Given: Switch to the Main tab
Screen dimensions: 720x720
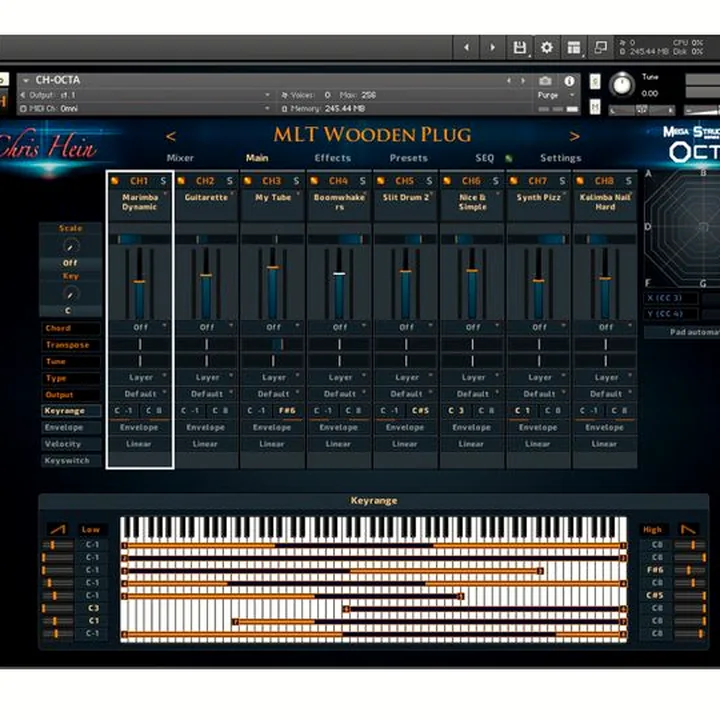Looking at the screenshot, I should point(257,158).
